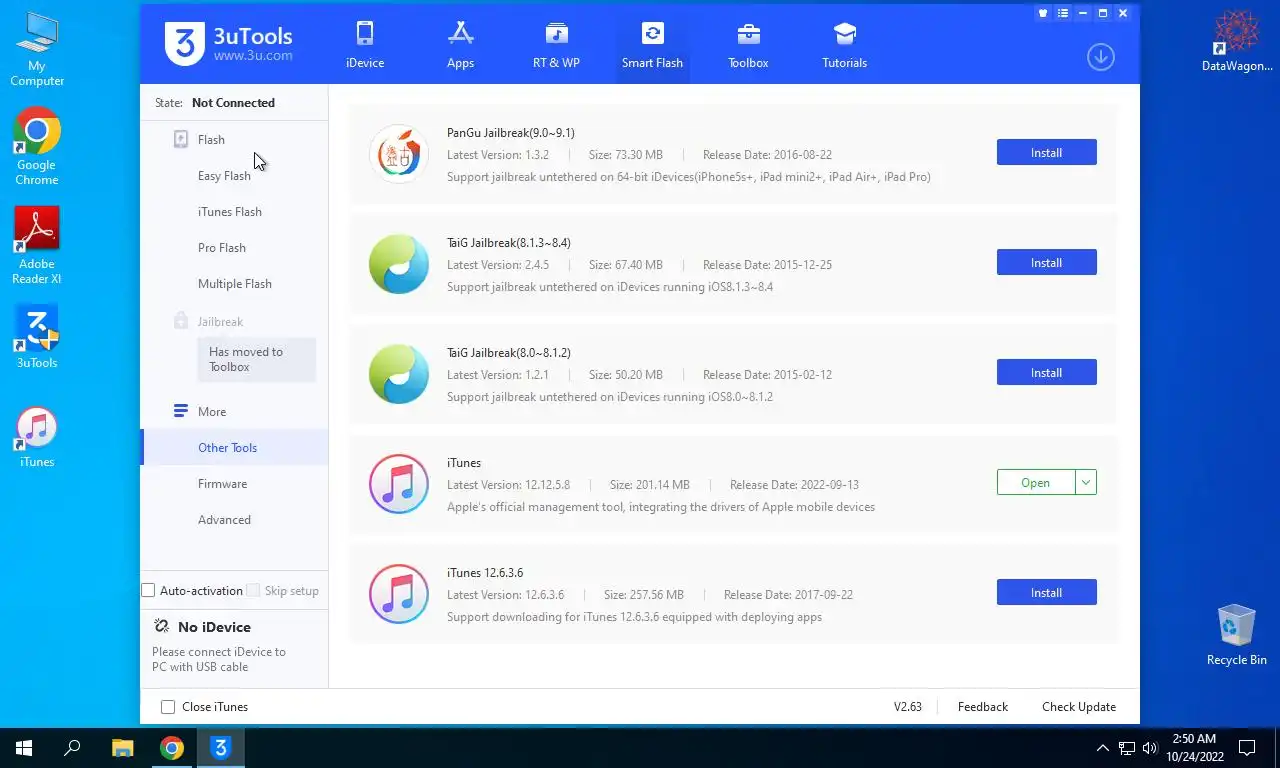
Task: Click the iTunes 12.12.5.8 music icon
Action: [399, 484]
